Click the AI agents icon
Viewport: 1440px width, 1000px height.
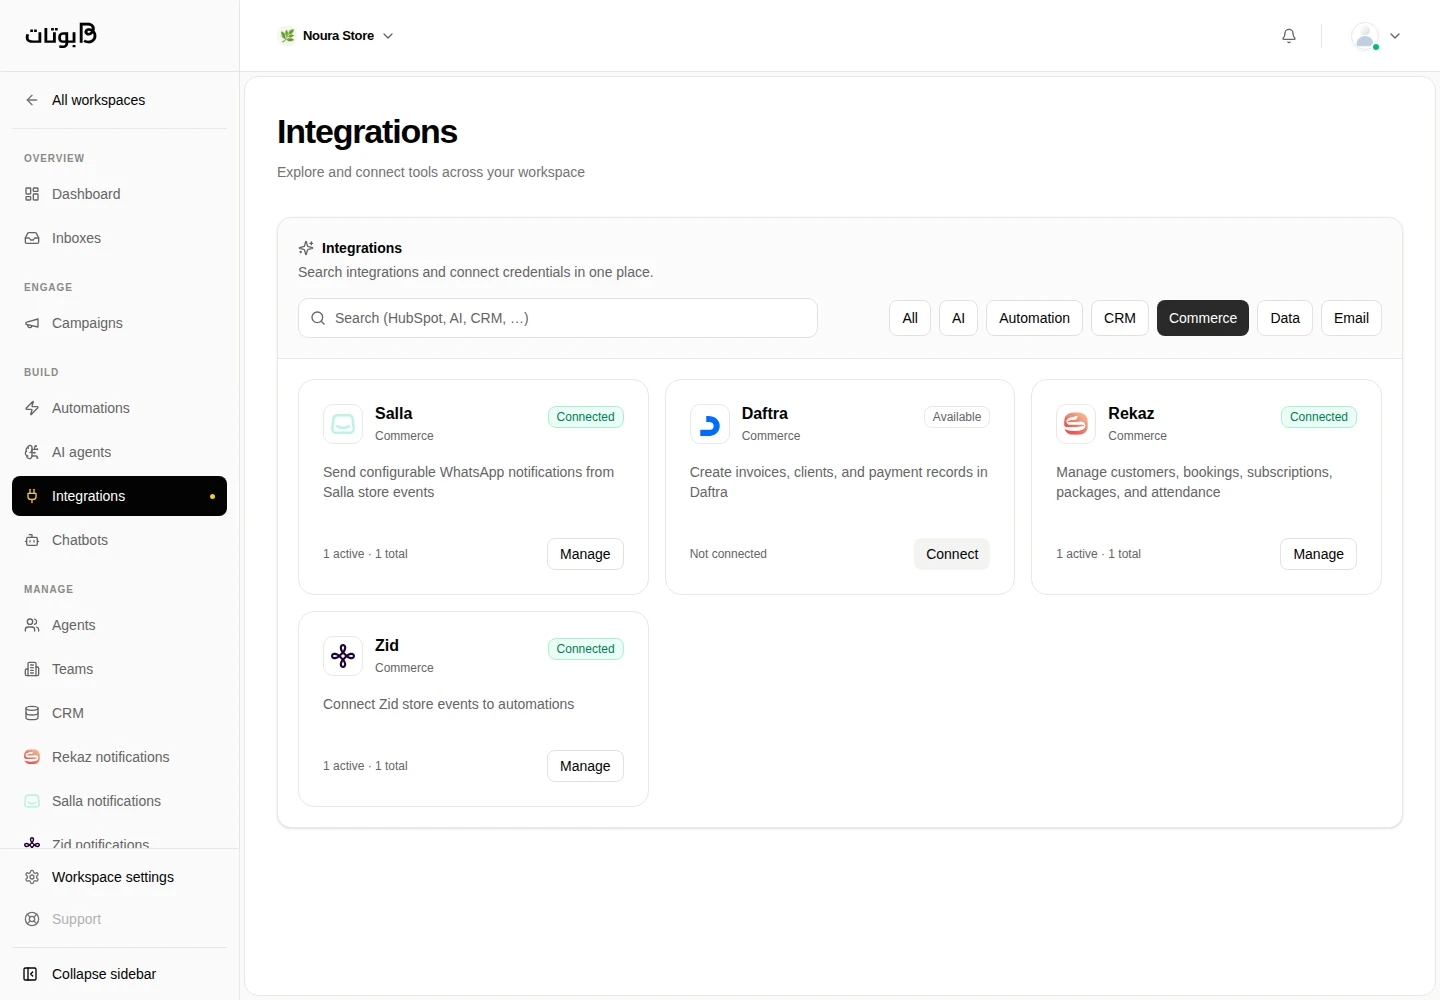pos(32,452)
